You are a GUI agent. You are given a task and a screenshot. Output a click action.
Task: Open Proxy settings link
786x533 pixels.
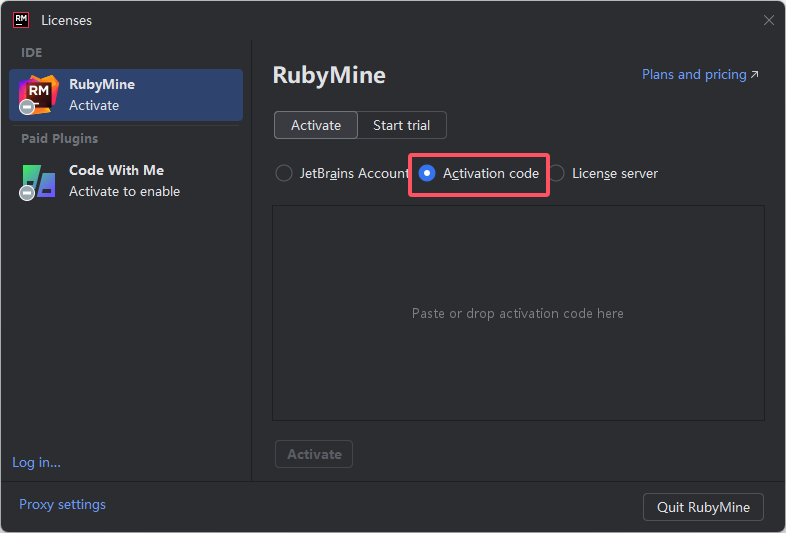click(x=62, y=504)
